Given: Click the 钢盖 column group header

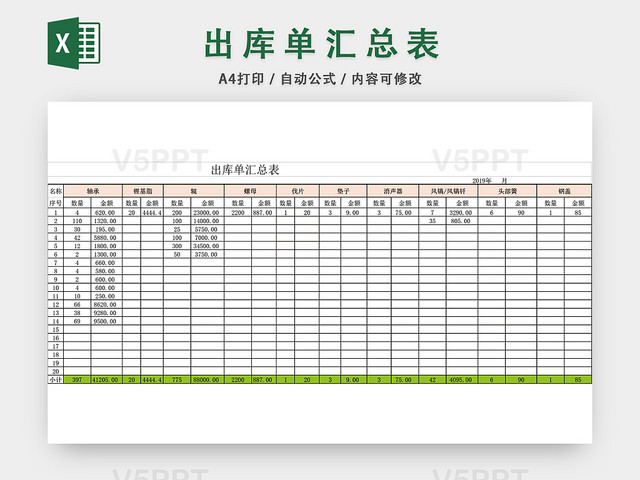Looking at the screenshot, I should (x=564, y=191).
